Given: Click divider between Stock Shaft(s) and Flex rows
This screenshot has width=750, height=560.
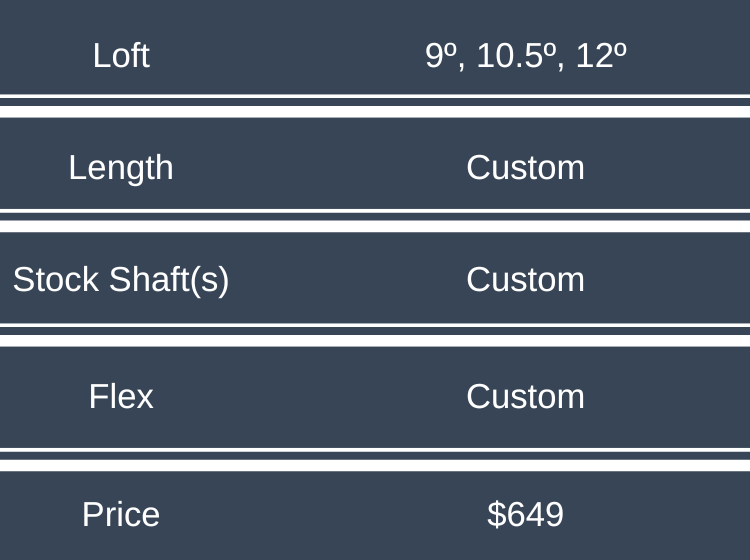Looking at the screenshot, I should click(375, 340).
